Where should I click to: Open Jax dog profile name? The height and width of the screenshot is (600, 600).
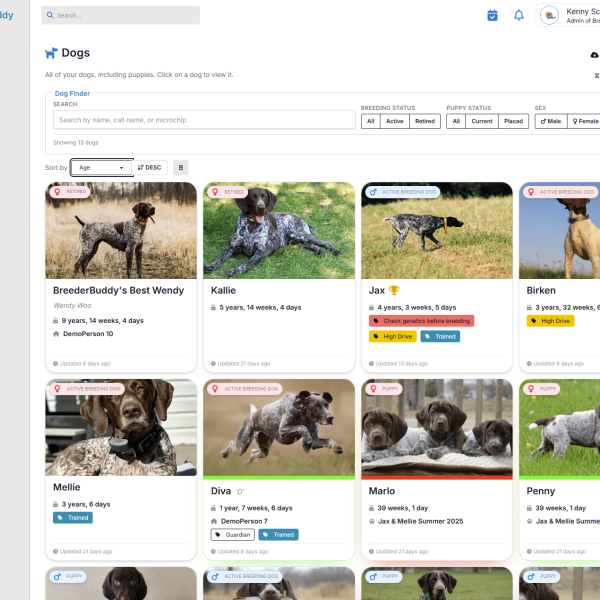coord(377,290)
